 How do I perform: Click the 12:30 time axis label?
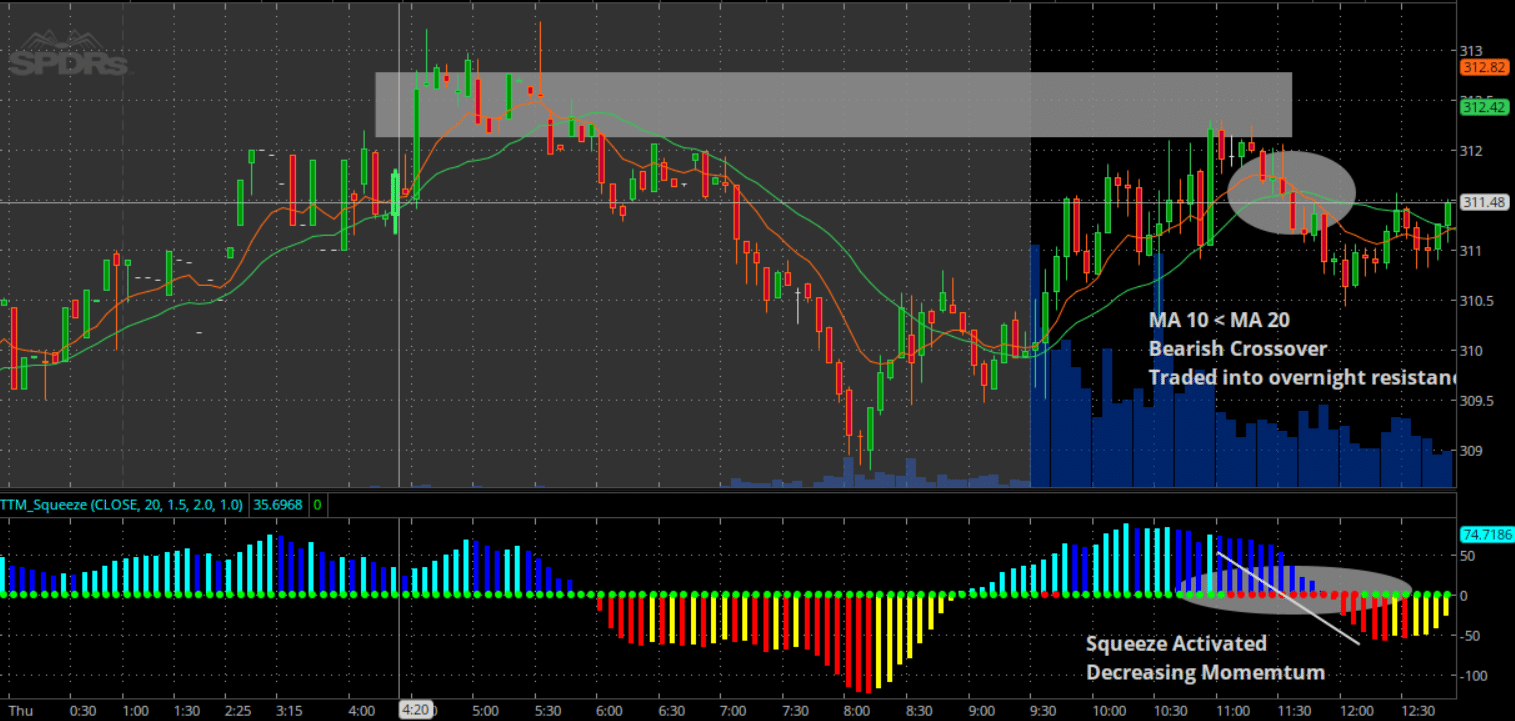coord(1419,710)
